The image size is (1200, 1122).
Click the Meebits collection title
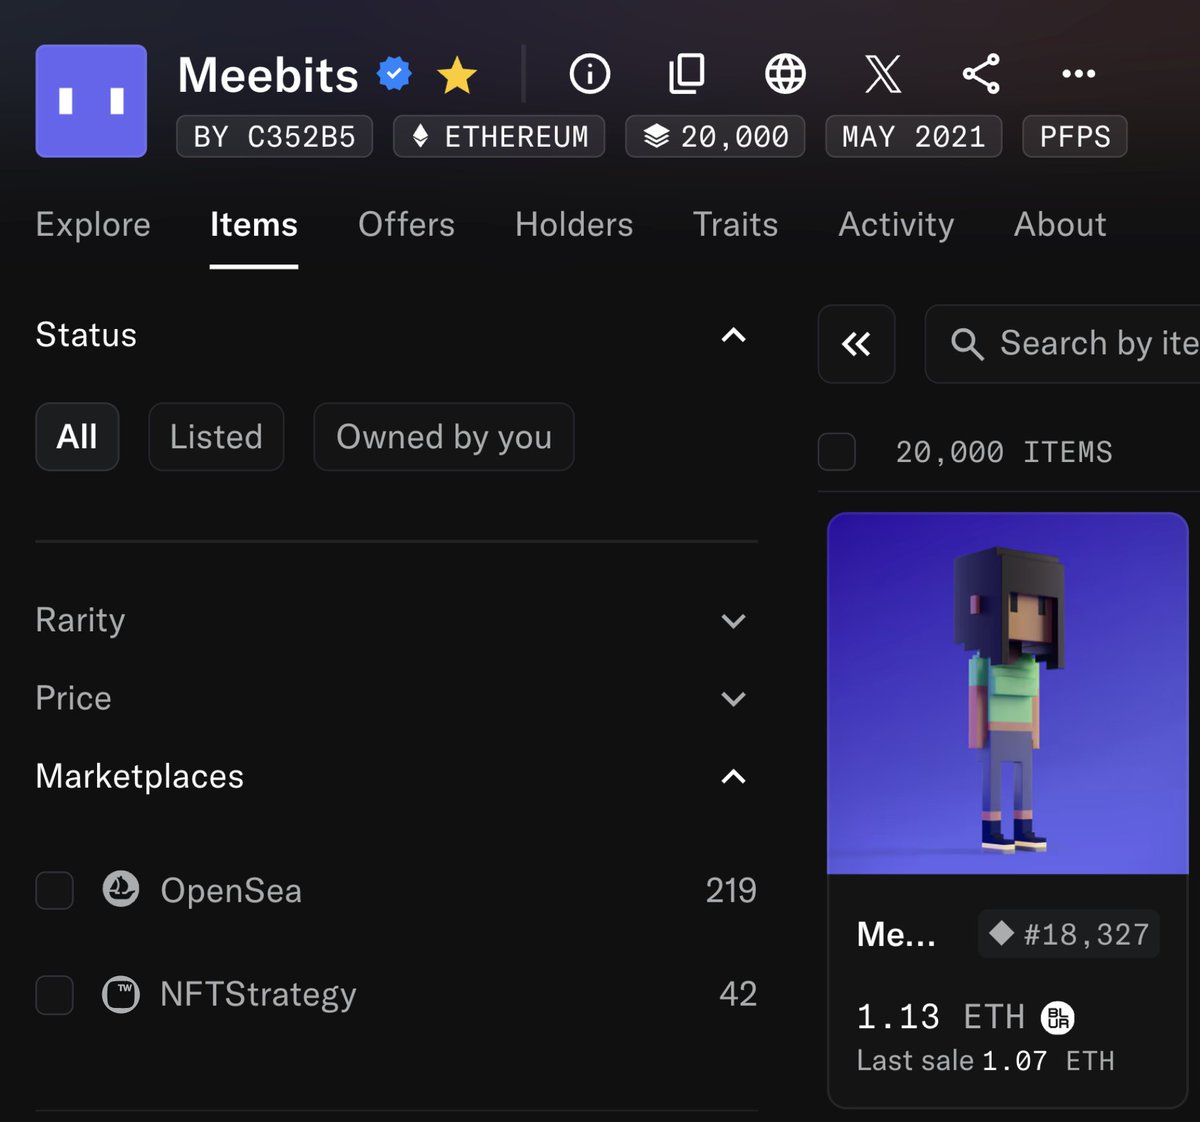tap(268, 75)
